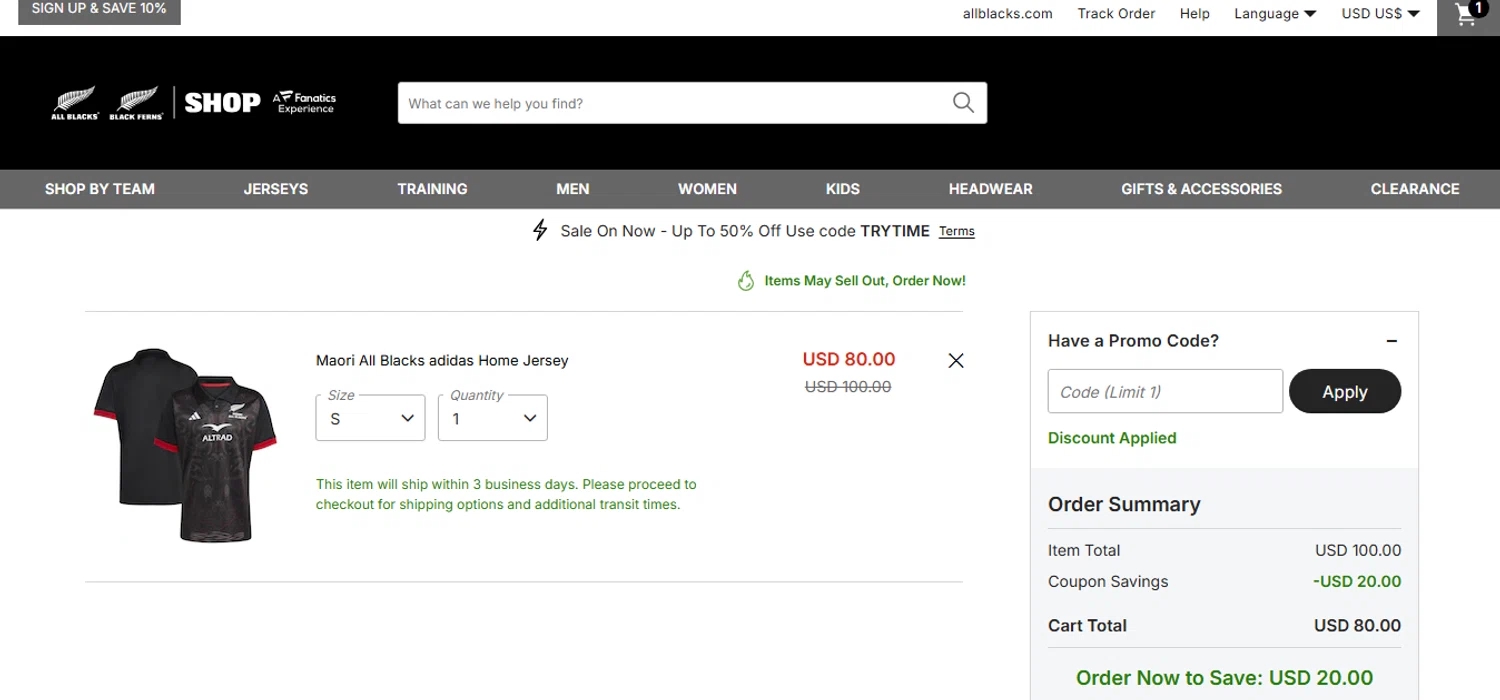Screen dimensions: 1500x700
Task: Click the SHOP logo text
Action: 222,102
